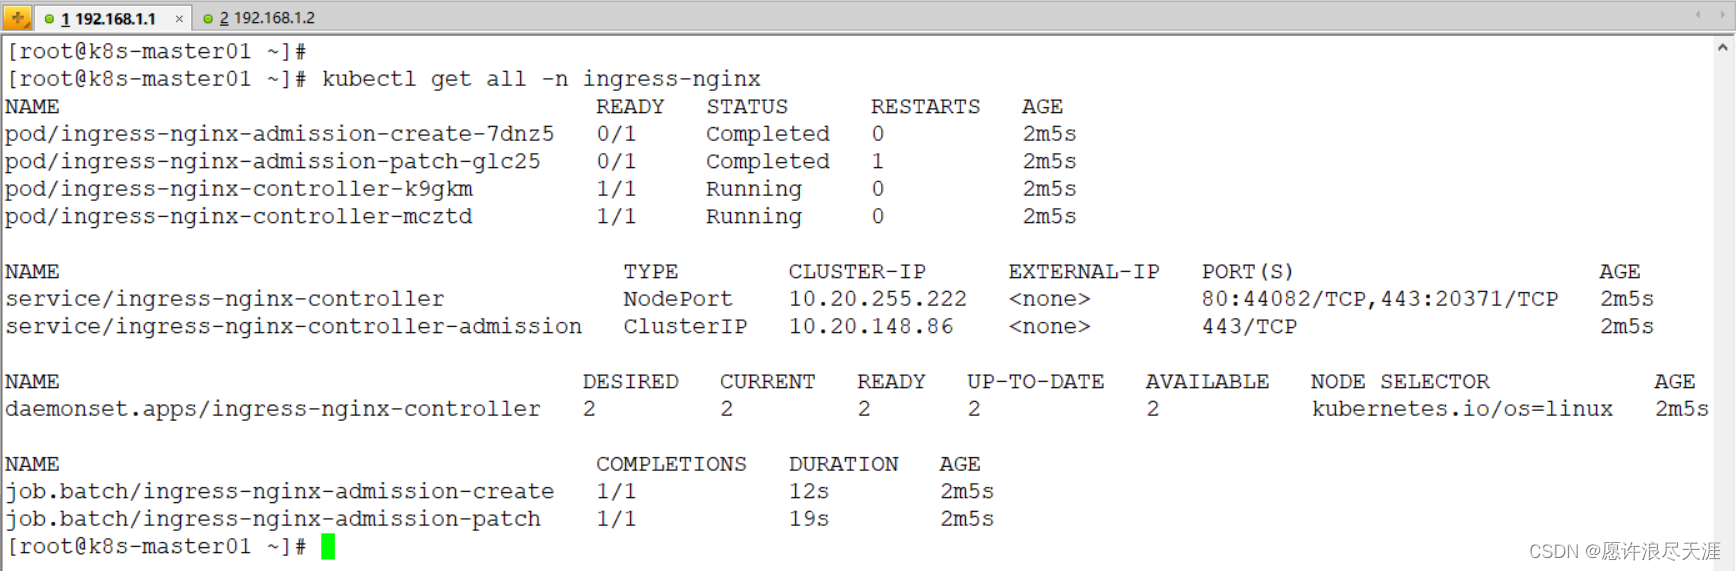
Task: Click the orange new session plus icon
Action: pos(17,18)
